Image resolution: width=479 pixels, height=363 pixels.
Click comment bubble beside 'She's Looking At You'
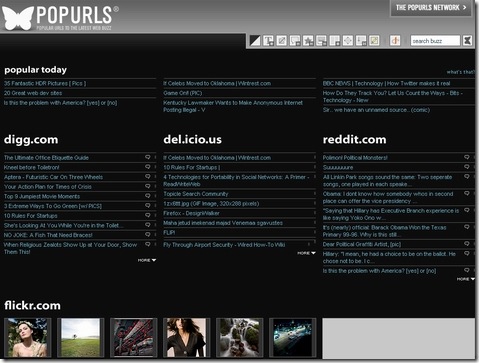tap(148, 225)
